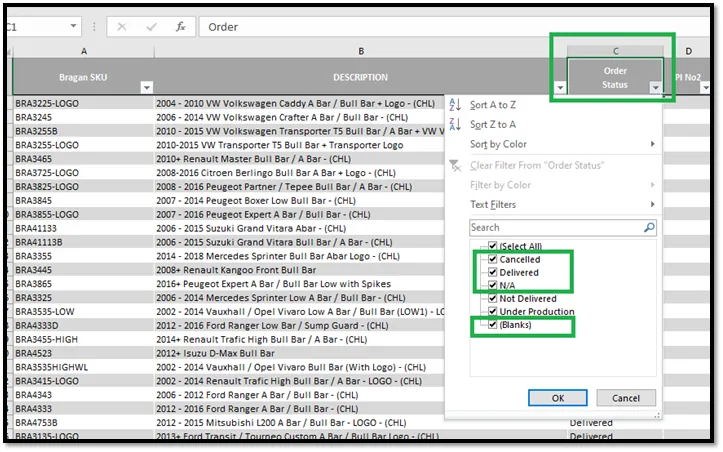This screenshot has width=723, height=452.
Task: Click cell BRA3245
Action: click(83, 117)
